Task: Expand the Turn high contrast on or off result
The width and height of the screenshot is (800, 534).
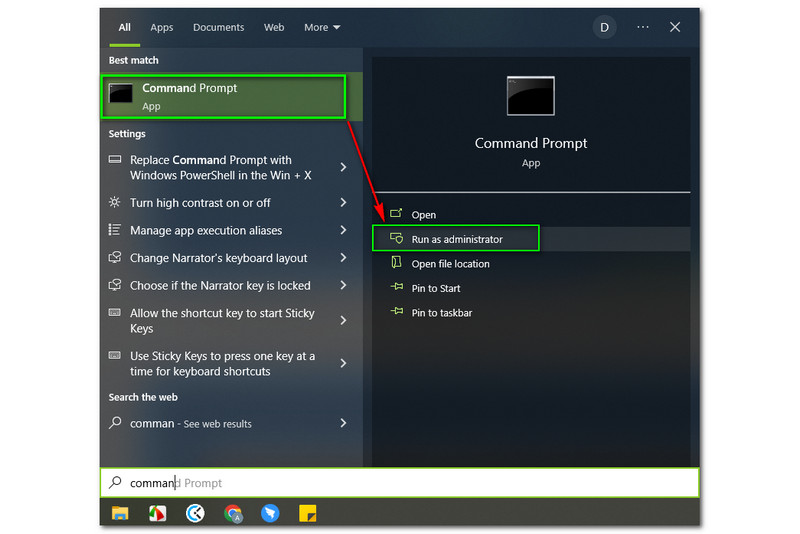Action: [343, 203]
